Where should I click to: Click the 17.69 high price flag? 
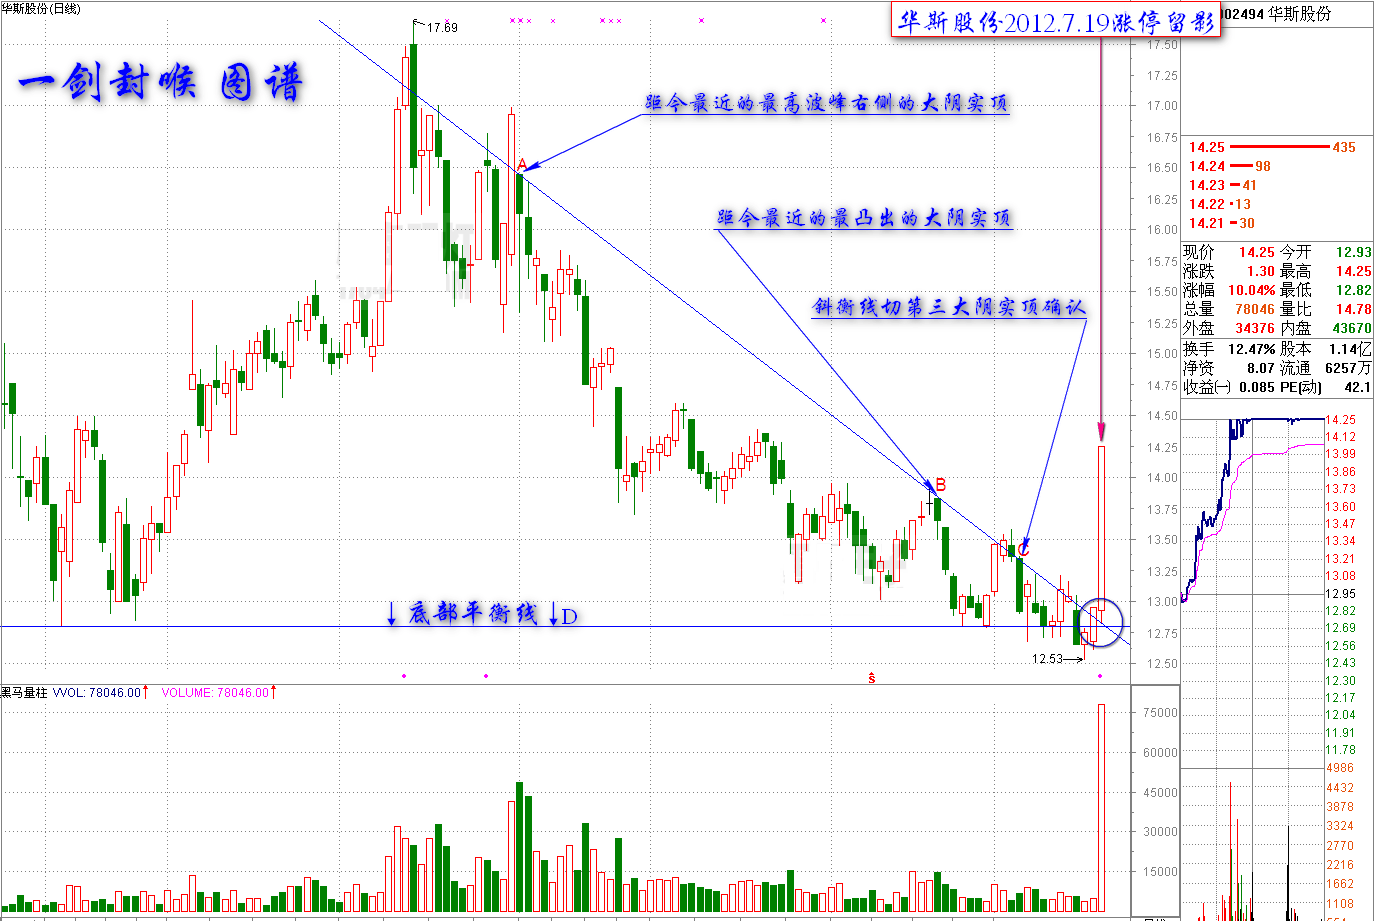(436, 26)
